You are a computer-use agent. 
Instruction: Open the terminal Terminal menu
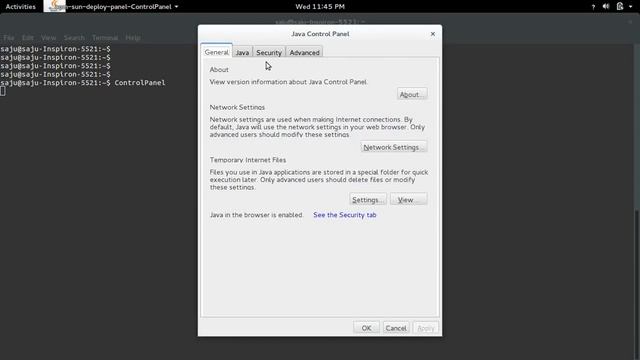tap(105, 38)
